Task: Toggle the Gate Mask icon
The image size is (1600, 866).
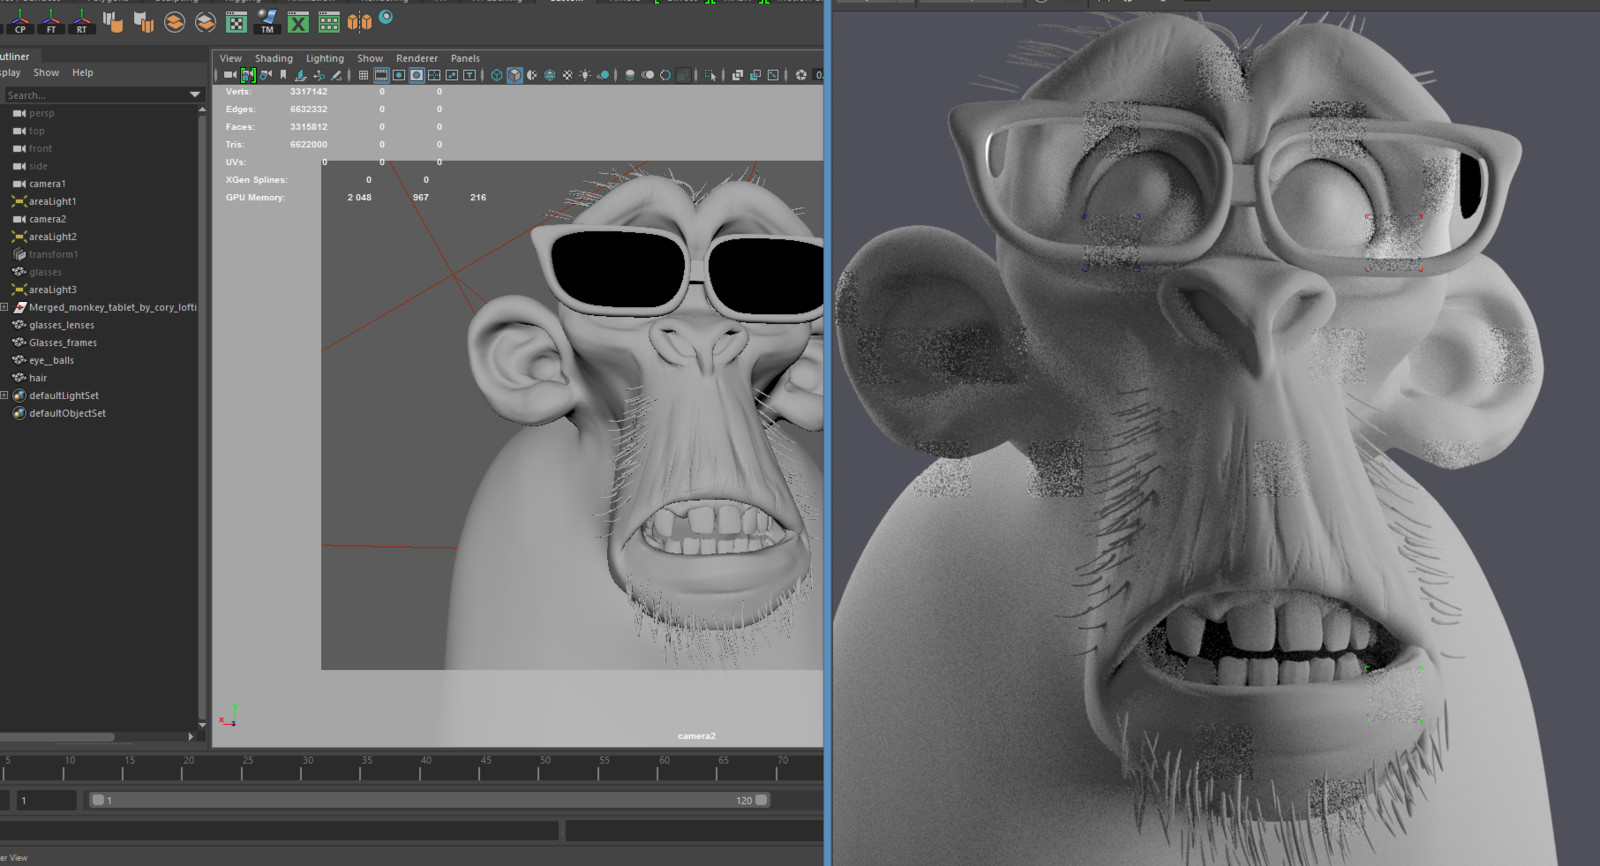Action: (x=417, y=75)
